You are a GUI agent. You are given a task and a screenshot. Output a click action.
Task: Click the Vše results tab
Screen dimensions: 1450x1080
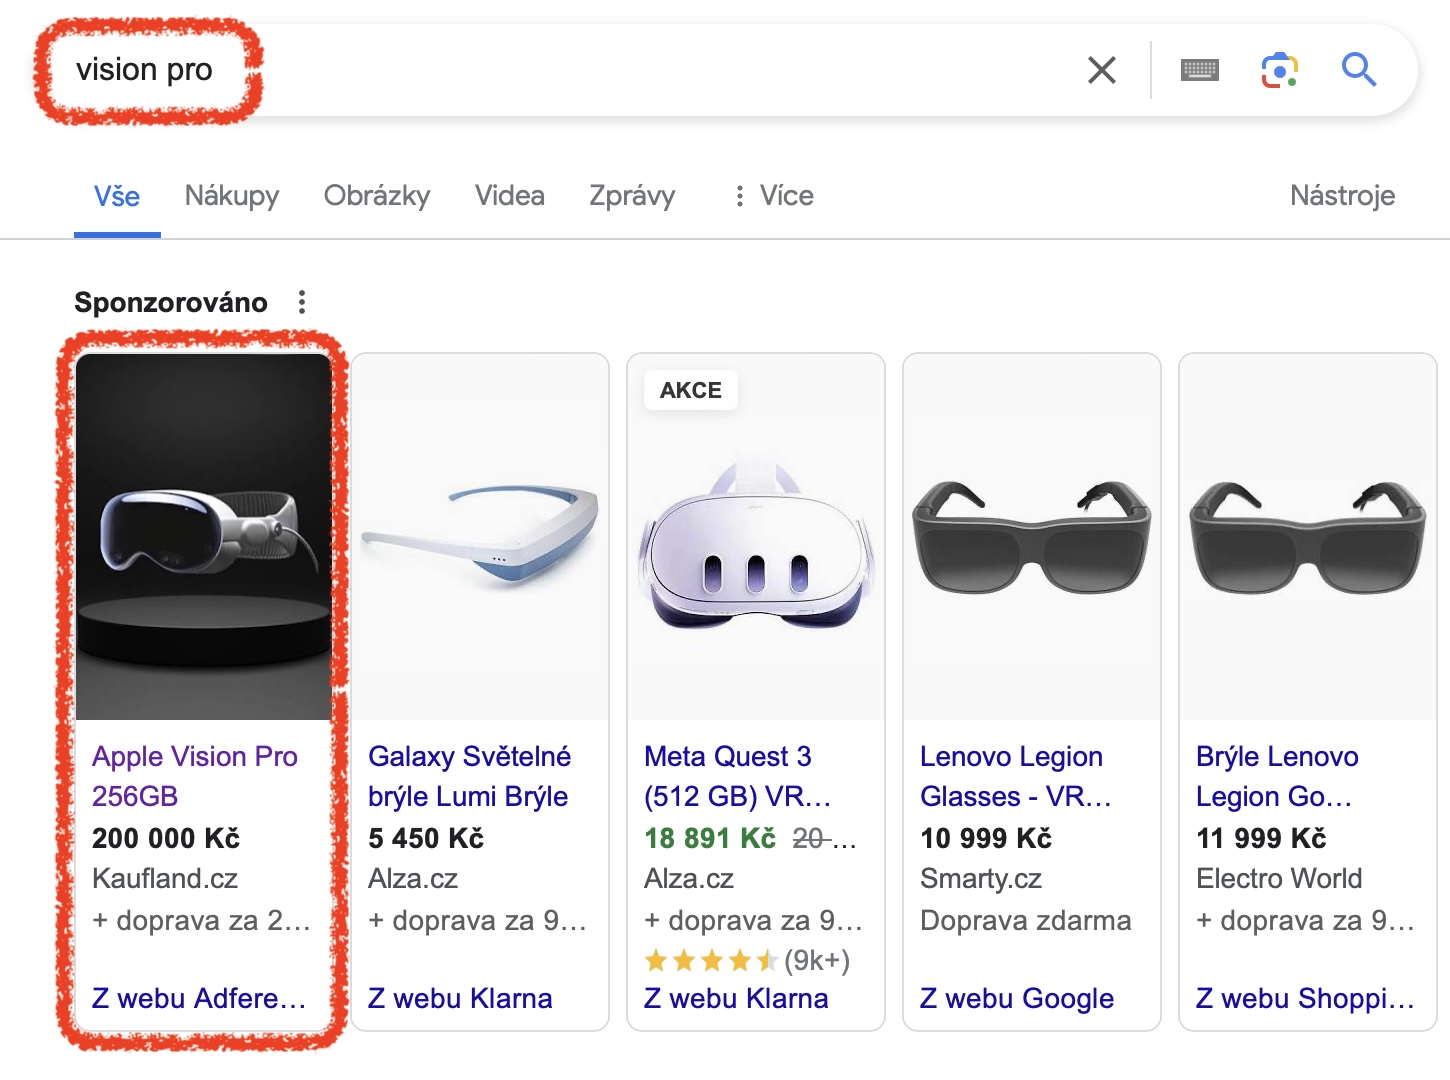coord(117,196)
